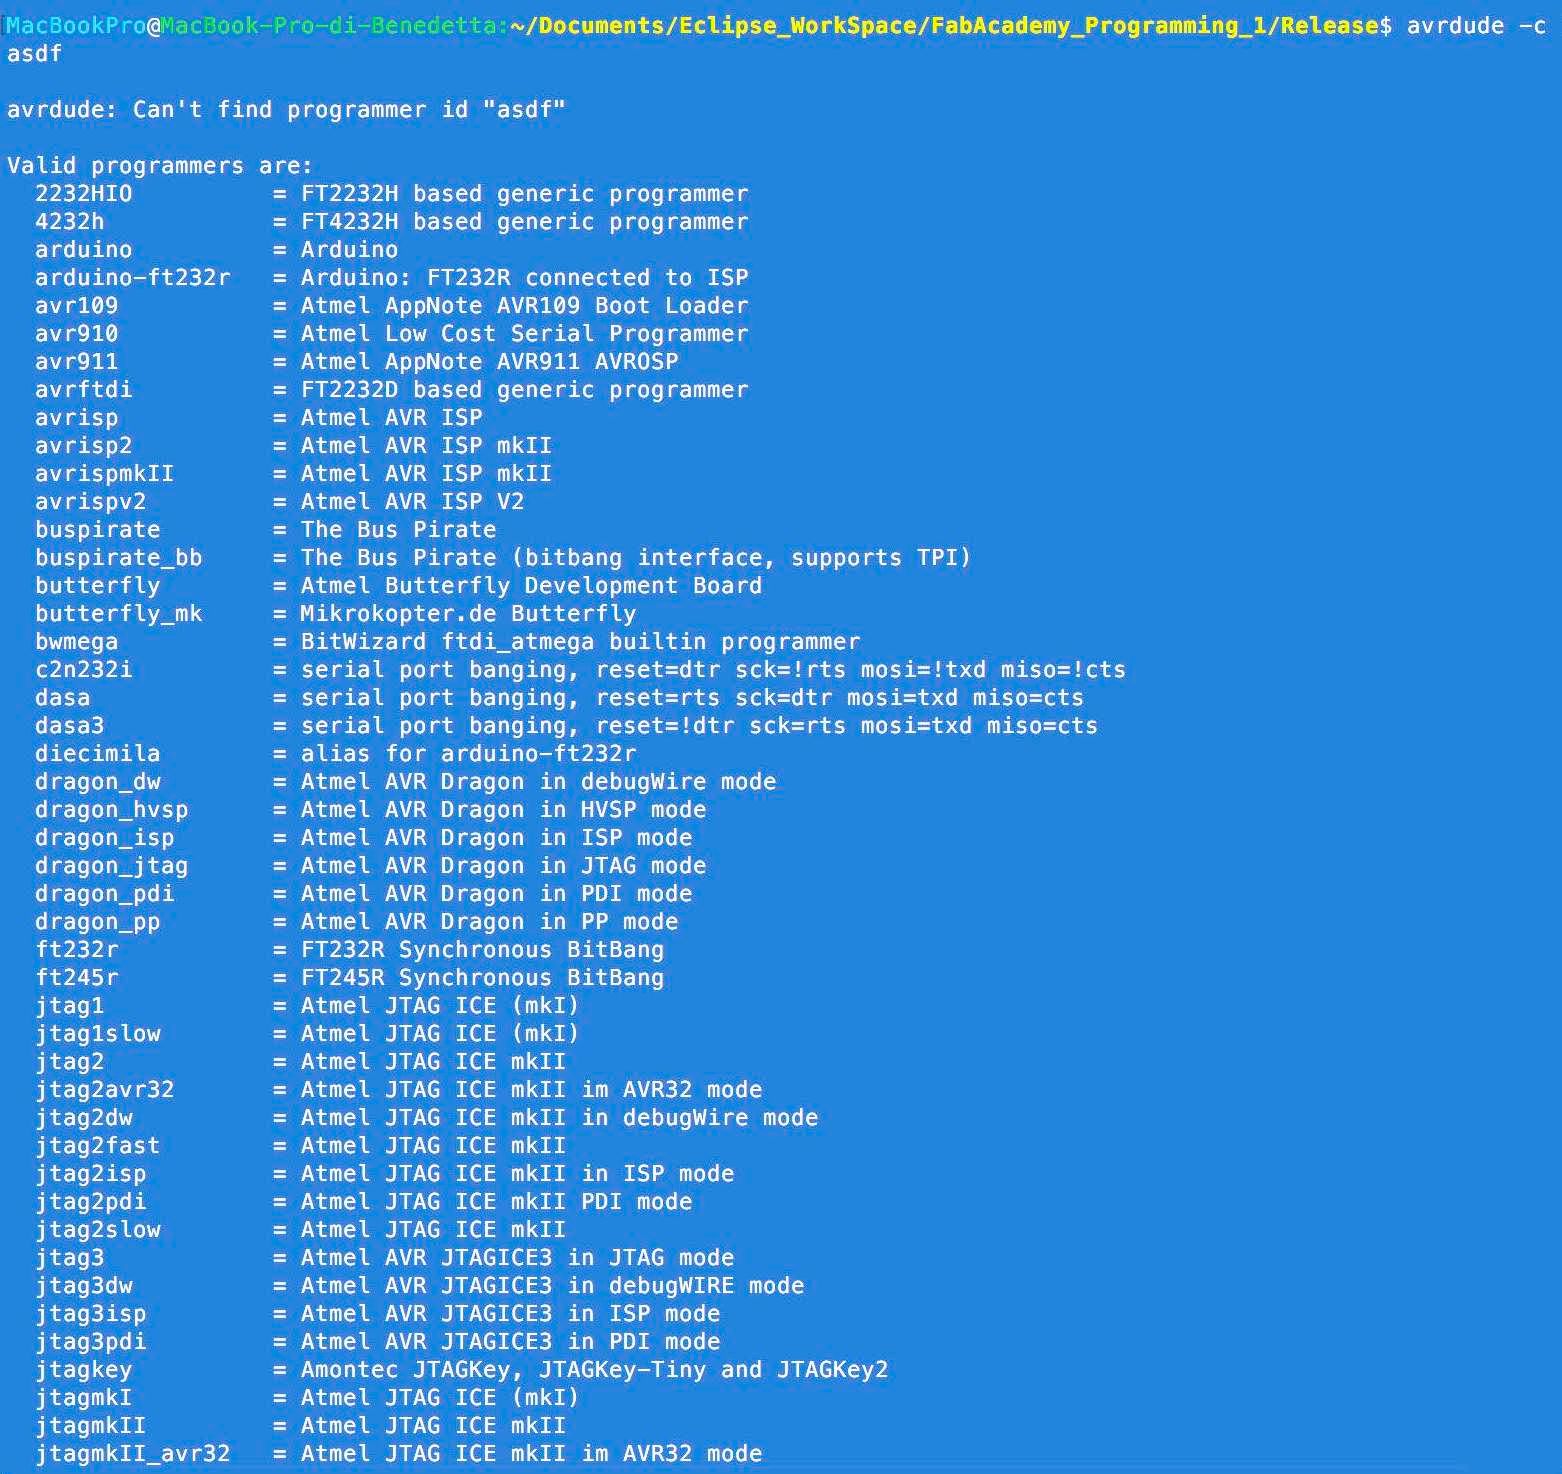Click the bwmega programmer id

tap(76, 642)
